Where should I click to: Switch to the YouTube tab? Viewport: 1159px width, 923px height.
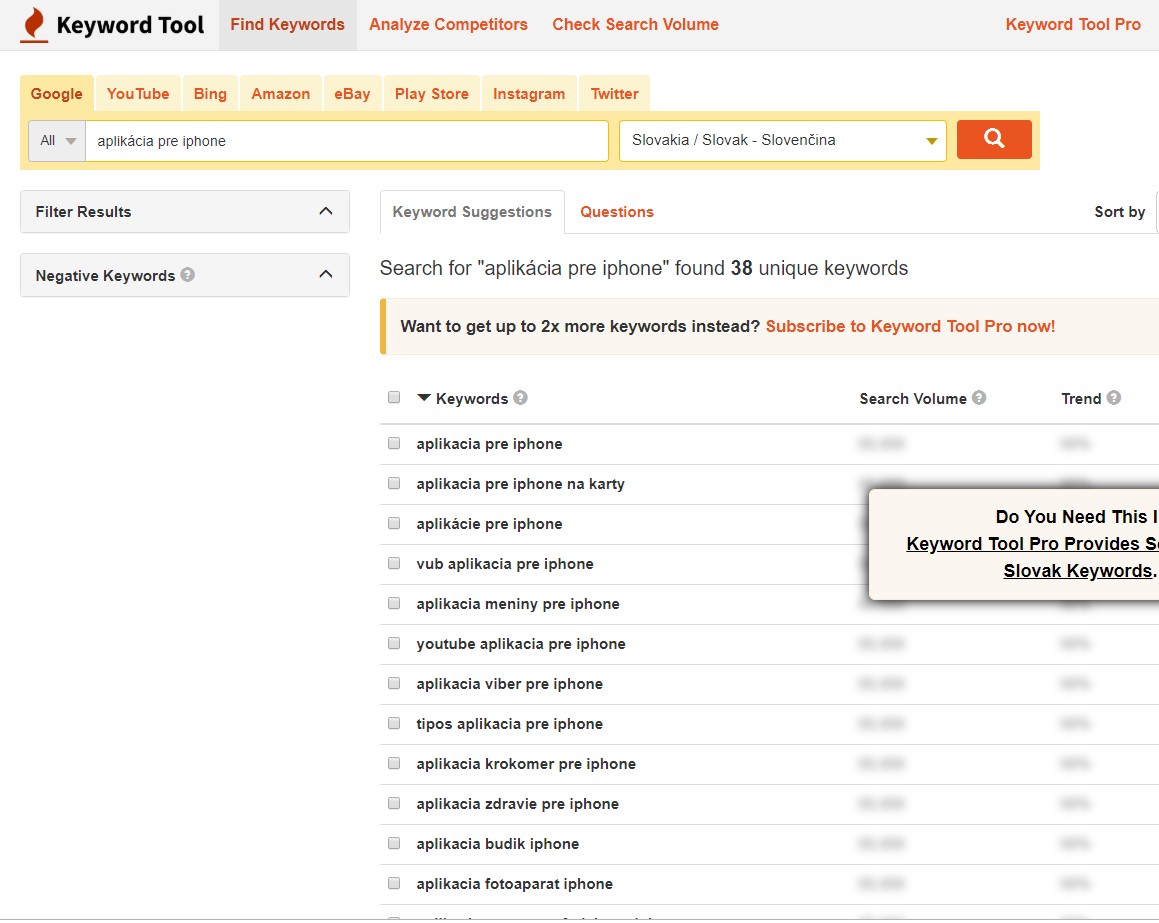[x=138, y=94]
